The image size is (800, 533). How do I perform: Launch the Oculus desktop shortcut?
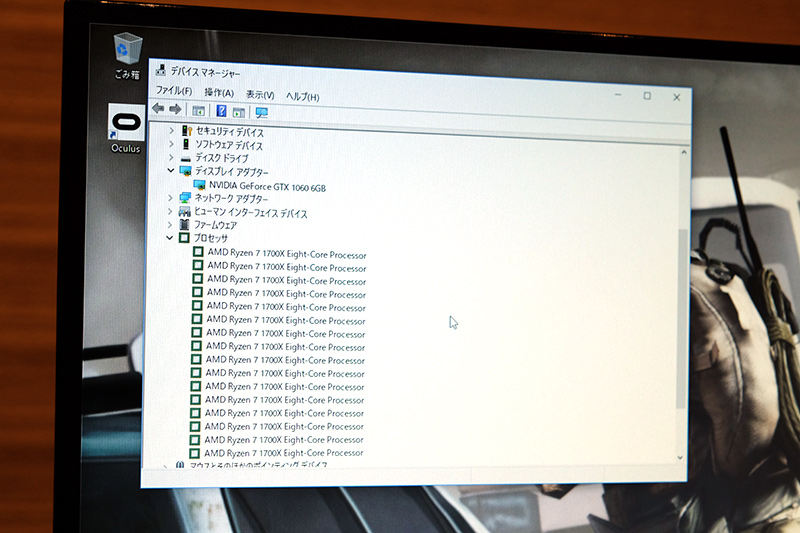tap(126, 129)
